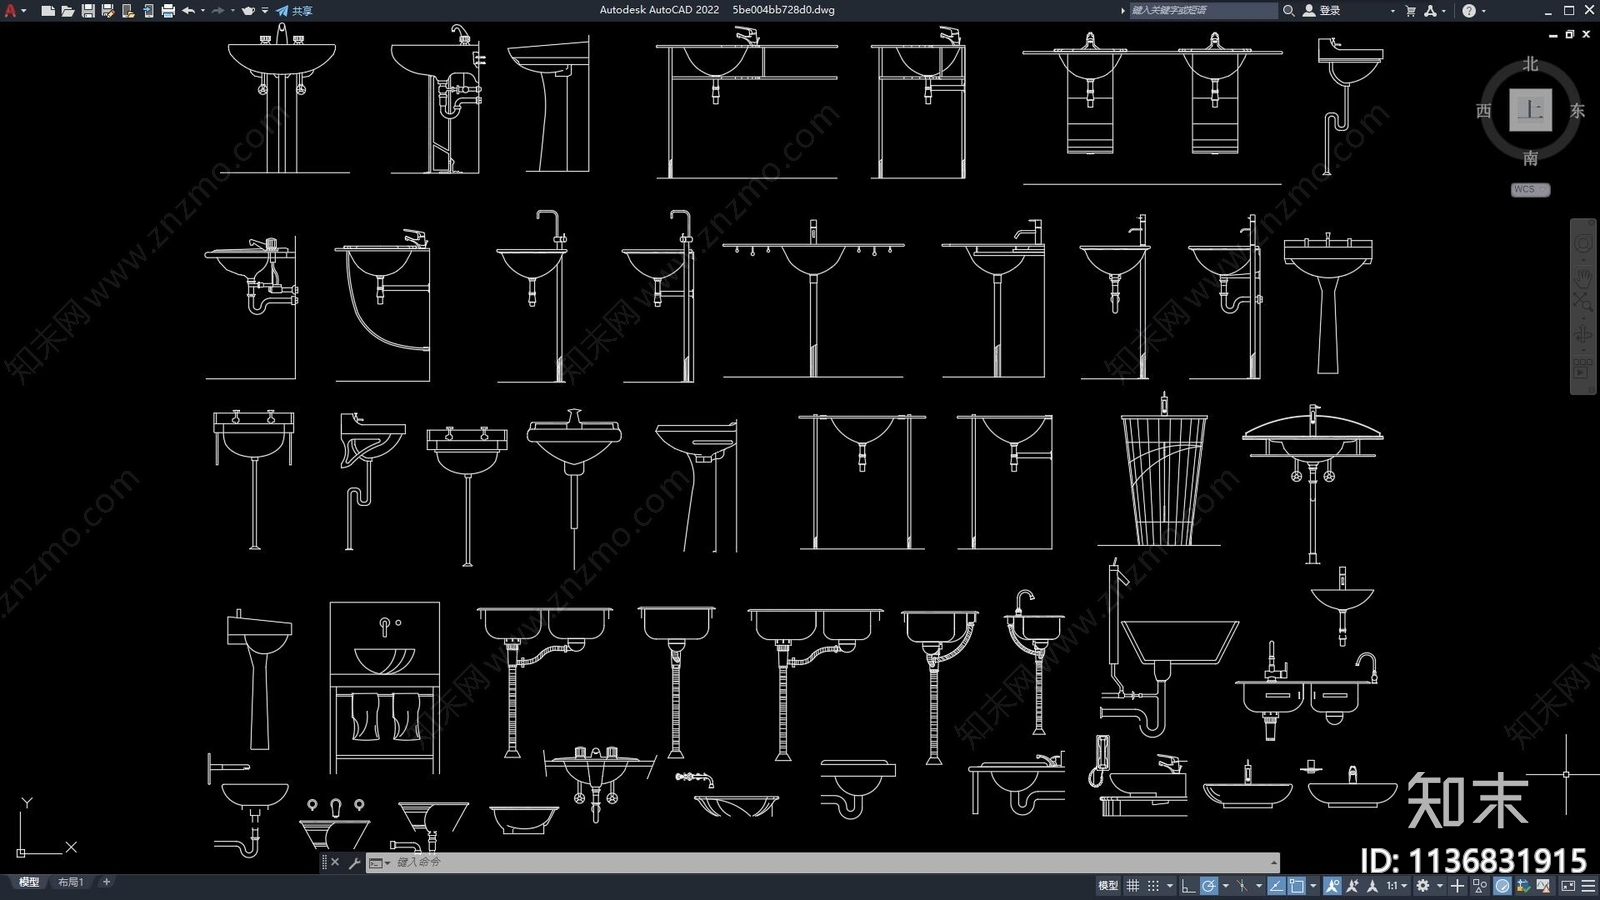Click Clean Screen icon in status bar

(1568, 886)
